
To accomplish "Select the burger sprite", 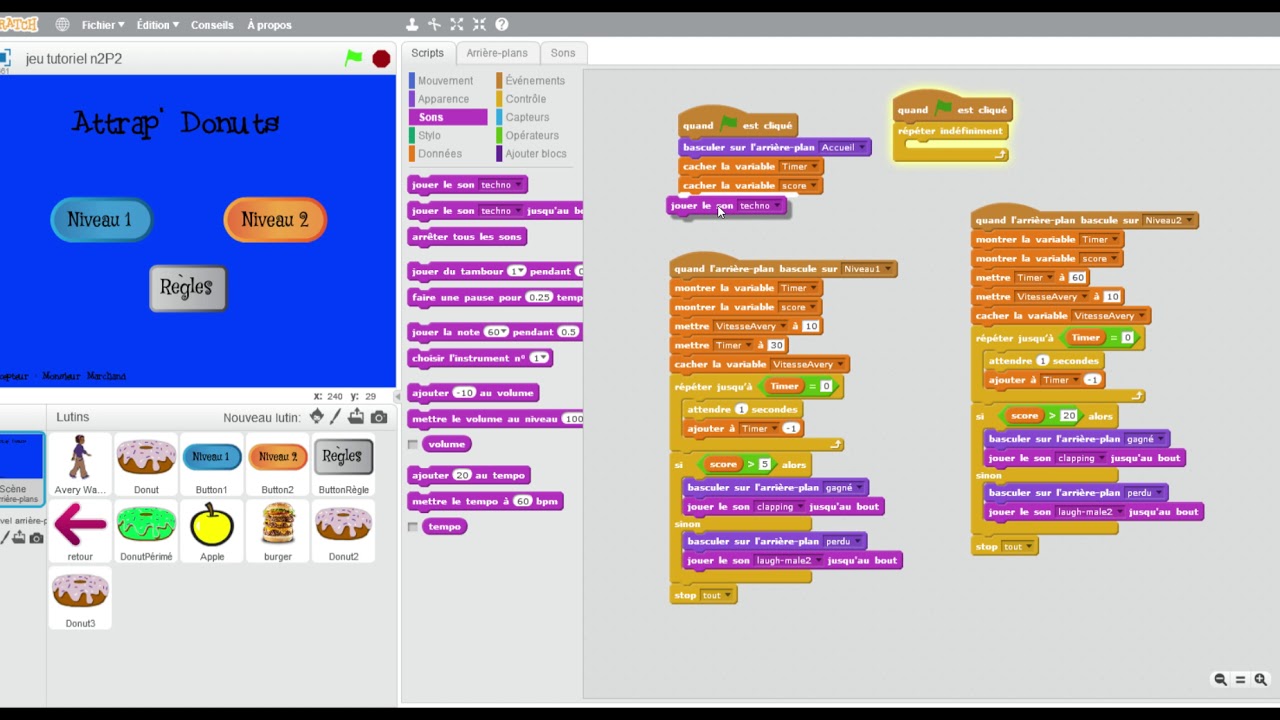I will pyautogui.click(x=278, y=531).
